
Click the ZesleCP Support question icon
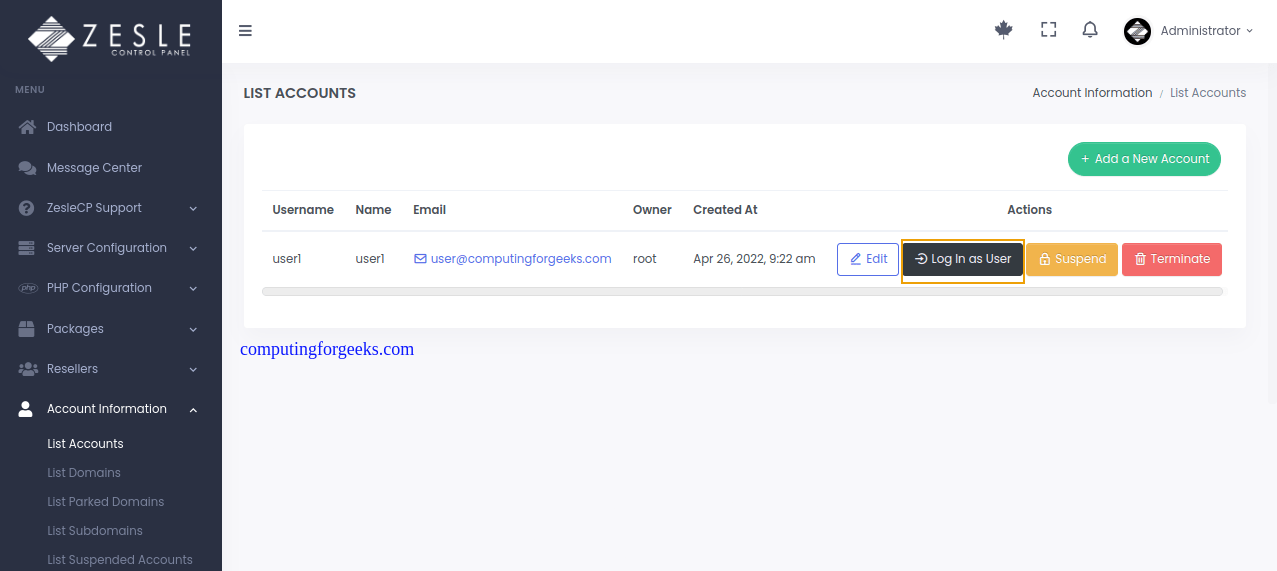pyautogui.click(x=28, y=208)
